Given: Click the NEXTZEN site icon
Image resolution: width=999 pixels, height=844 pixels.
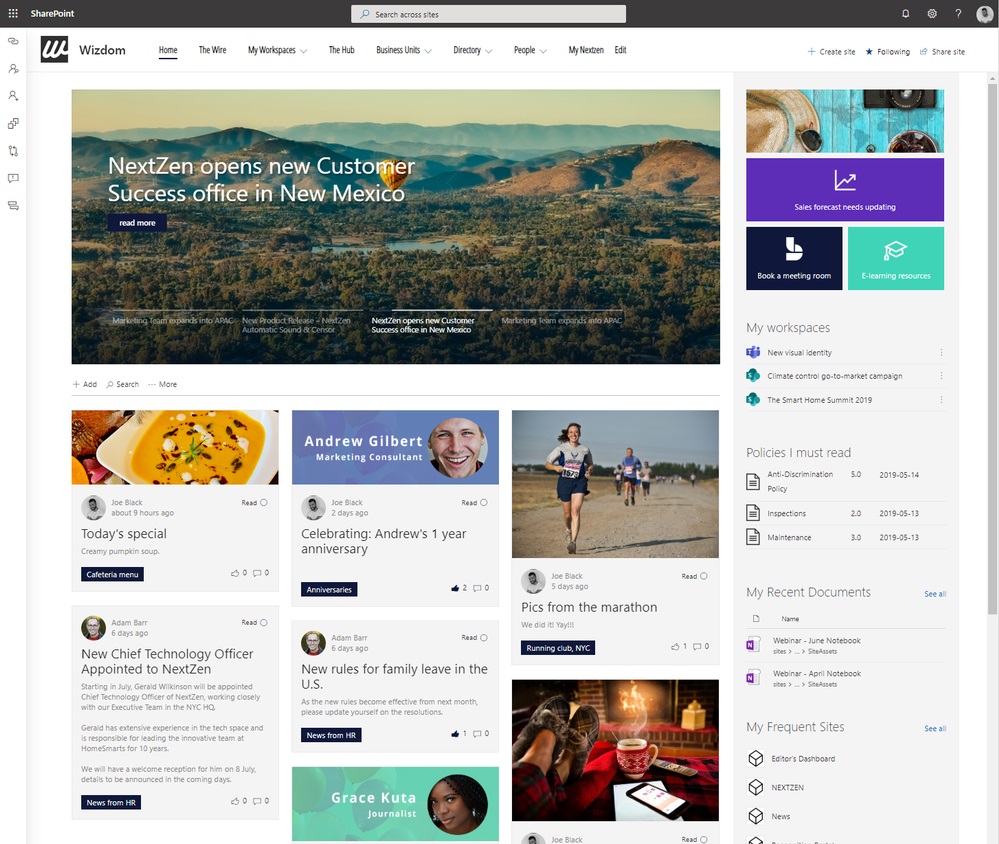Looking at the screenshot, I should click(756, 787).
